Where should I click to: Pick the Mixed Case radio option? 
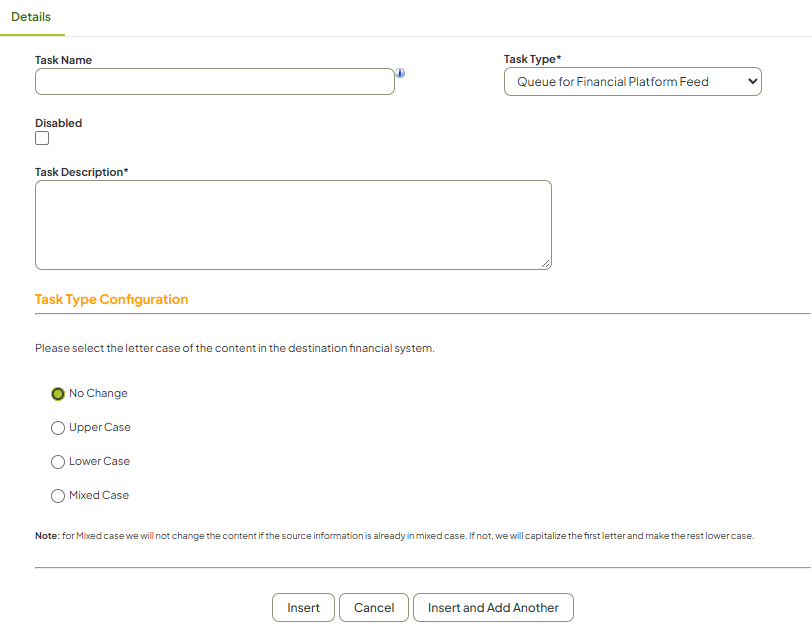point(57,496)
